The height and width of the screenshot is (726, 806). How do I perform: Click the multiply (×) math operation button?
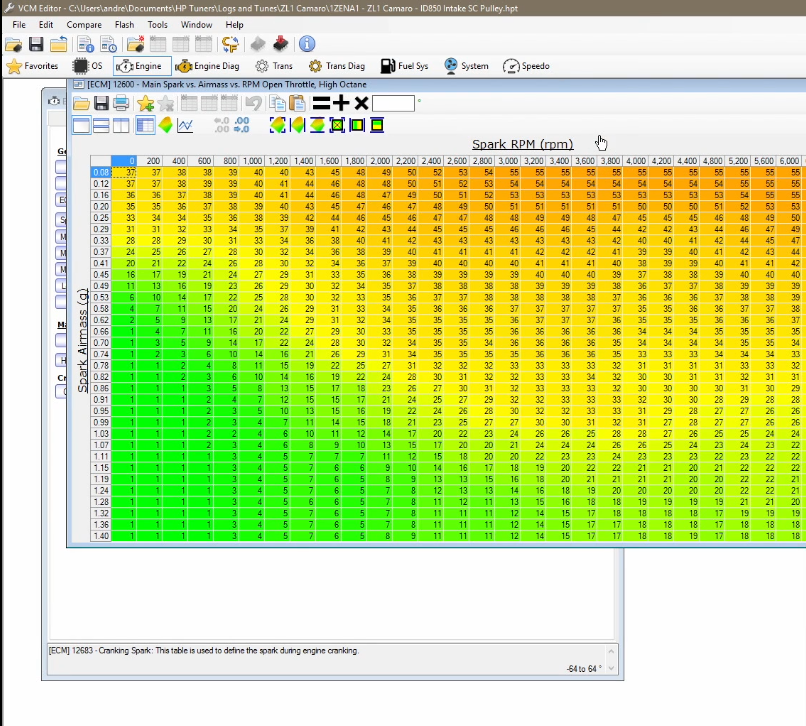[x=360, y=103]
